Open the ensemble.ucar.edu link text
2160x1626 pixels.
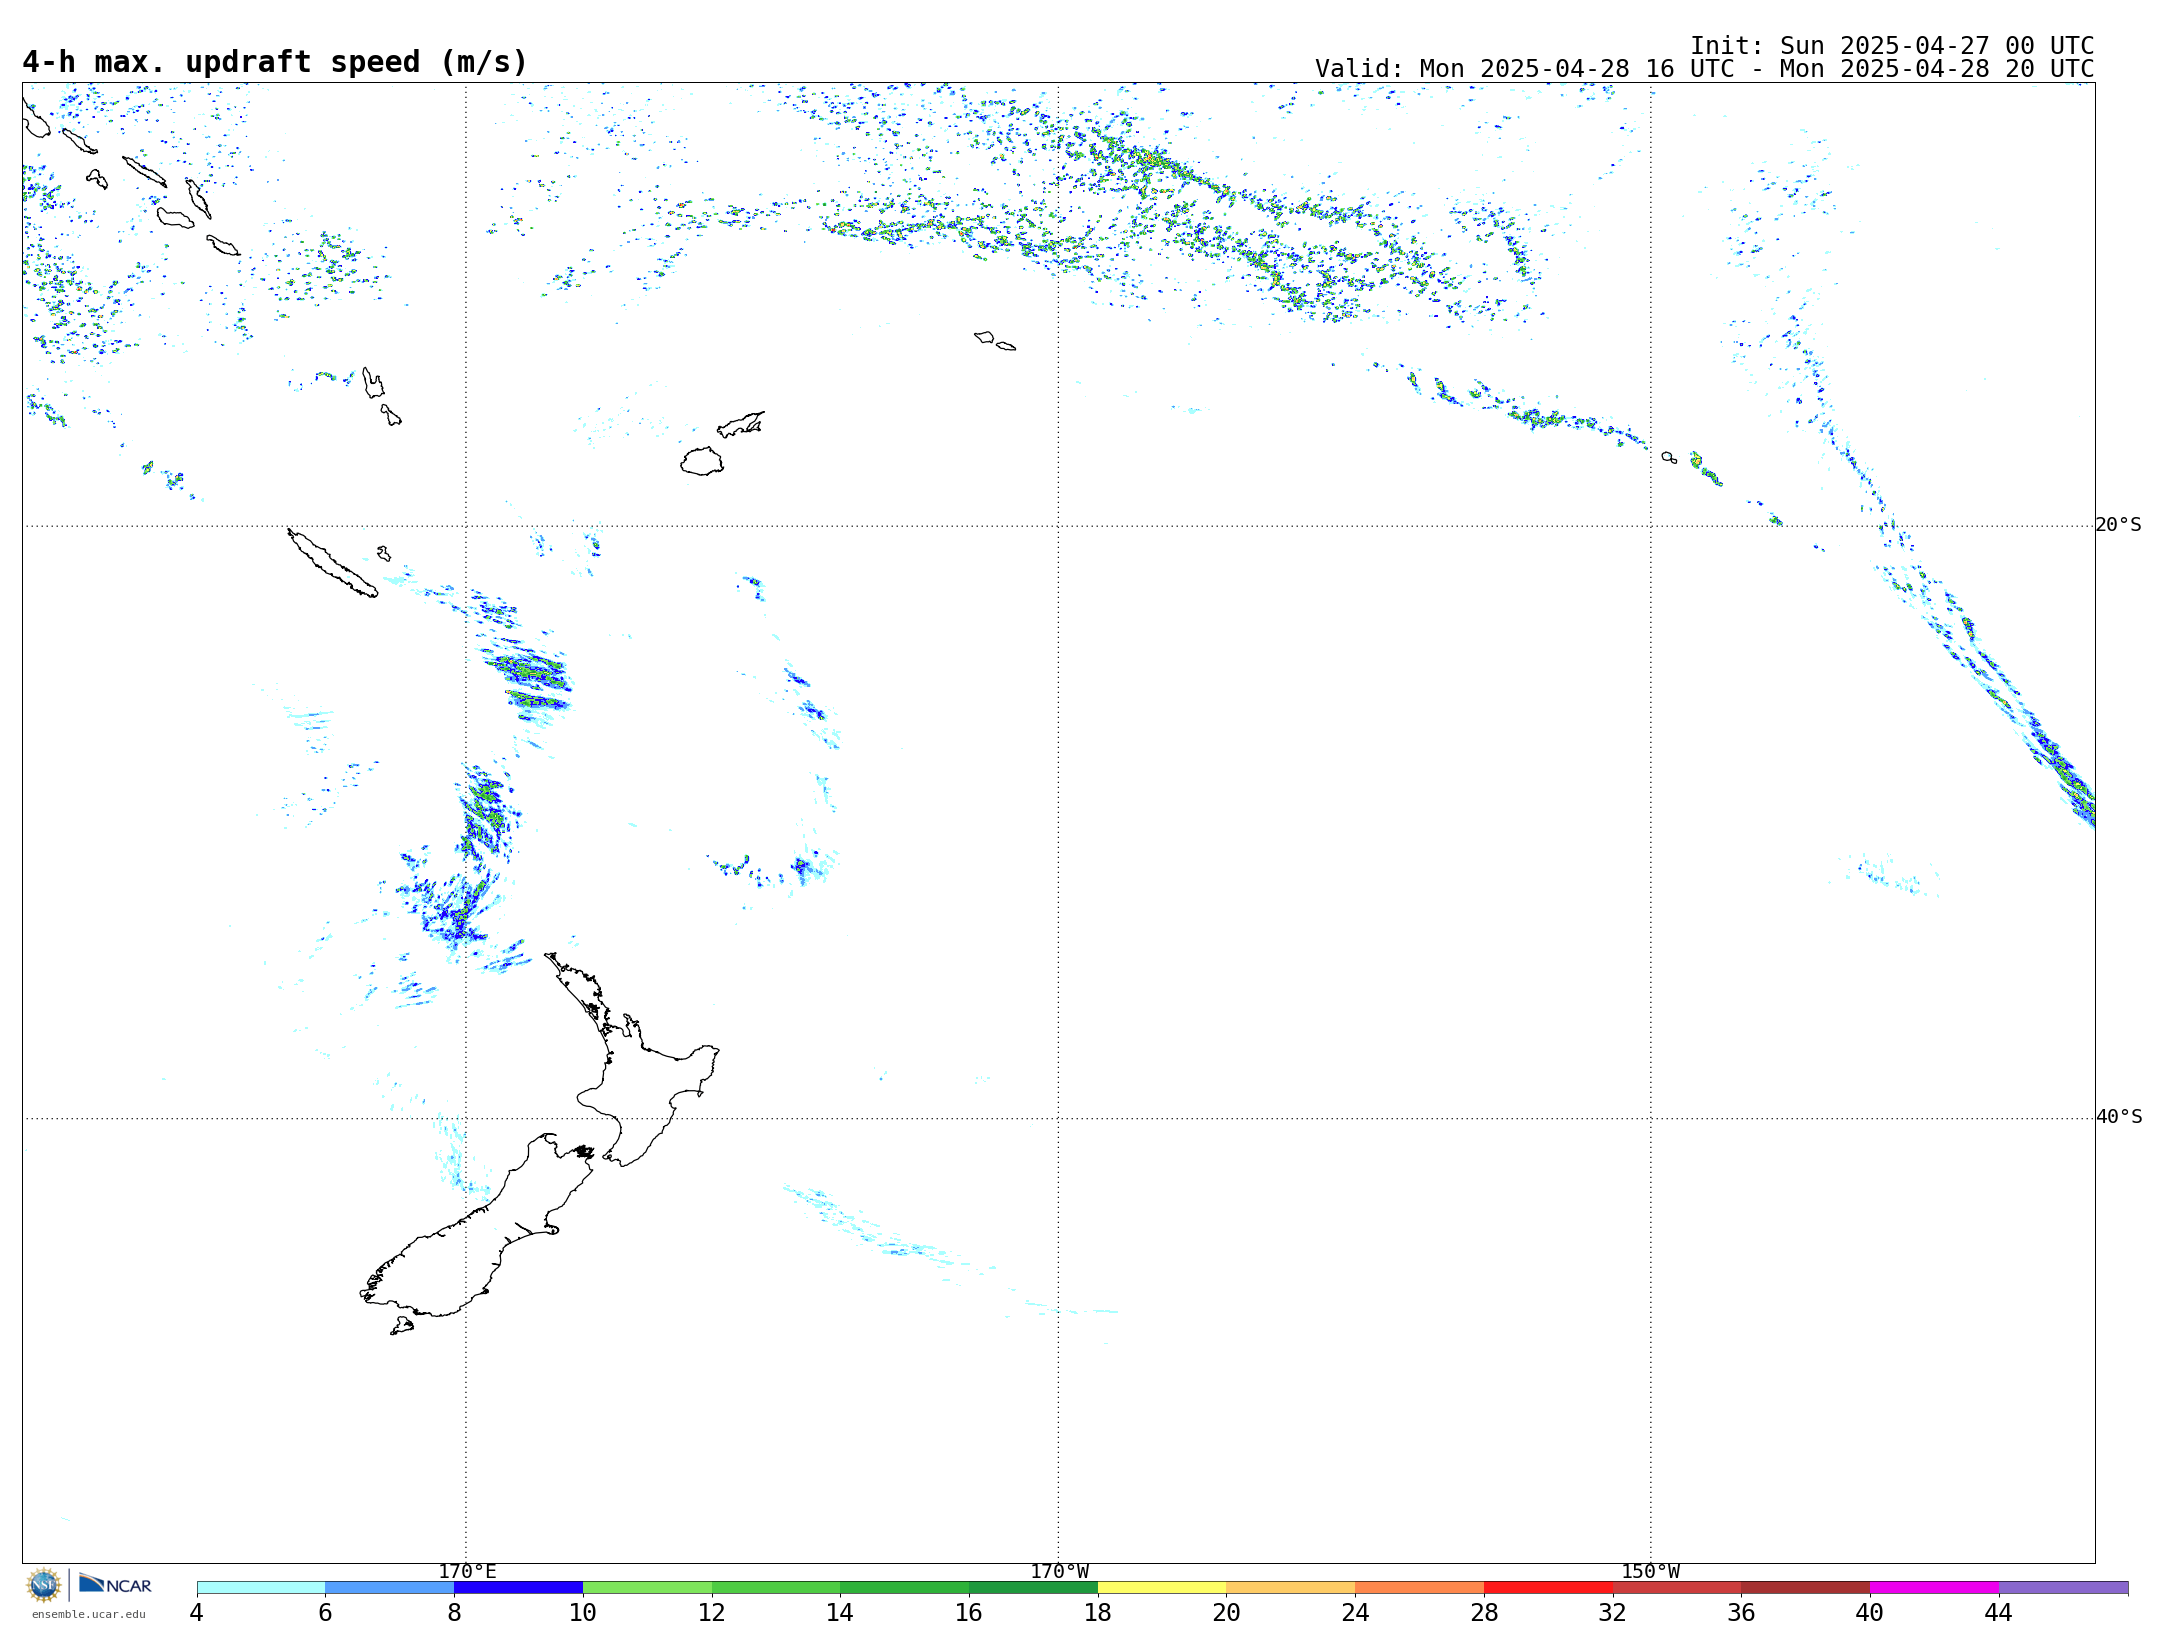89,1614
